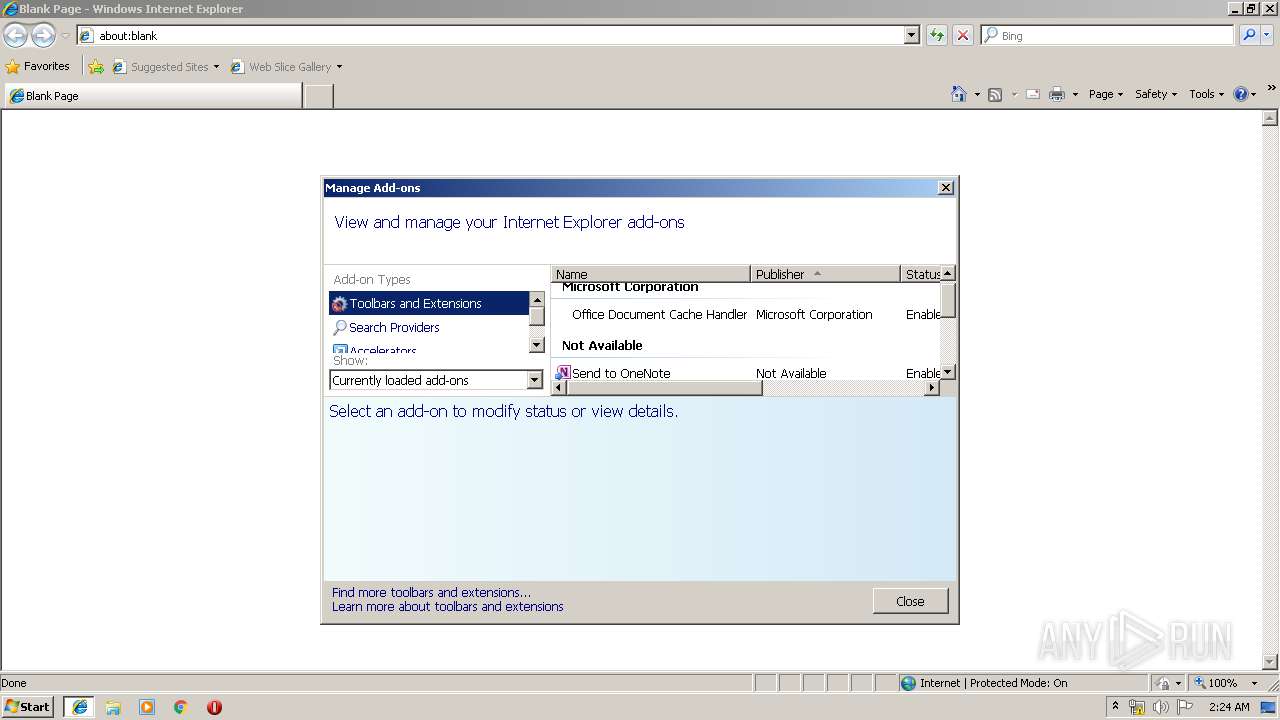Select Toolbars and Extensions add-on type
Viewport: 1280px width, 720px height.
click(429, 303)
